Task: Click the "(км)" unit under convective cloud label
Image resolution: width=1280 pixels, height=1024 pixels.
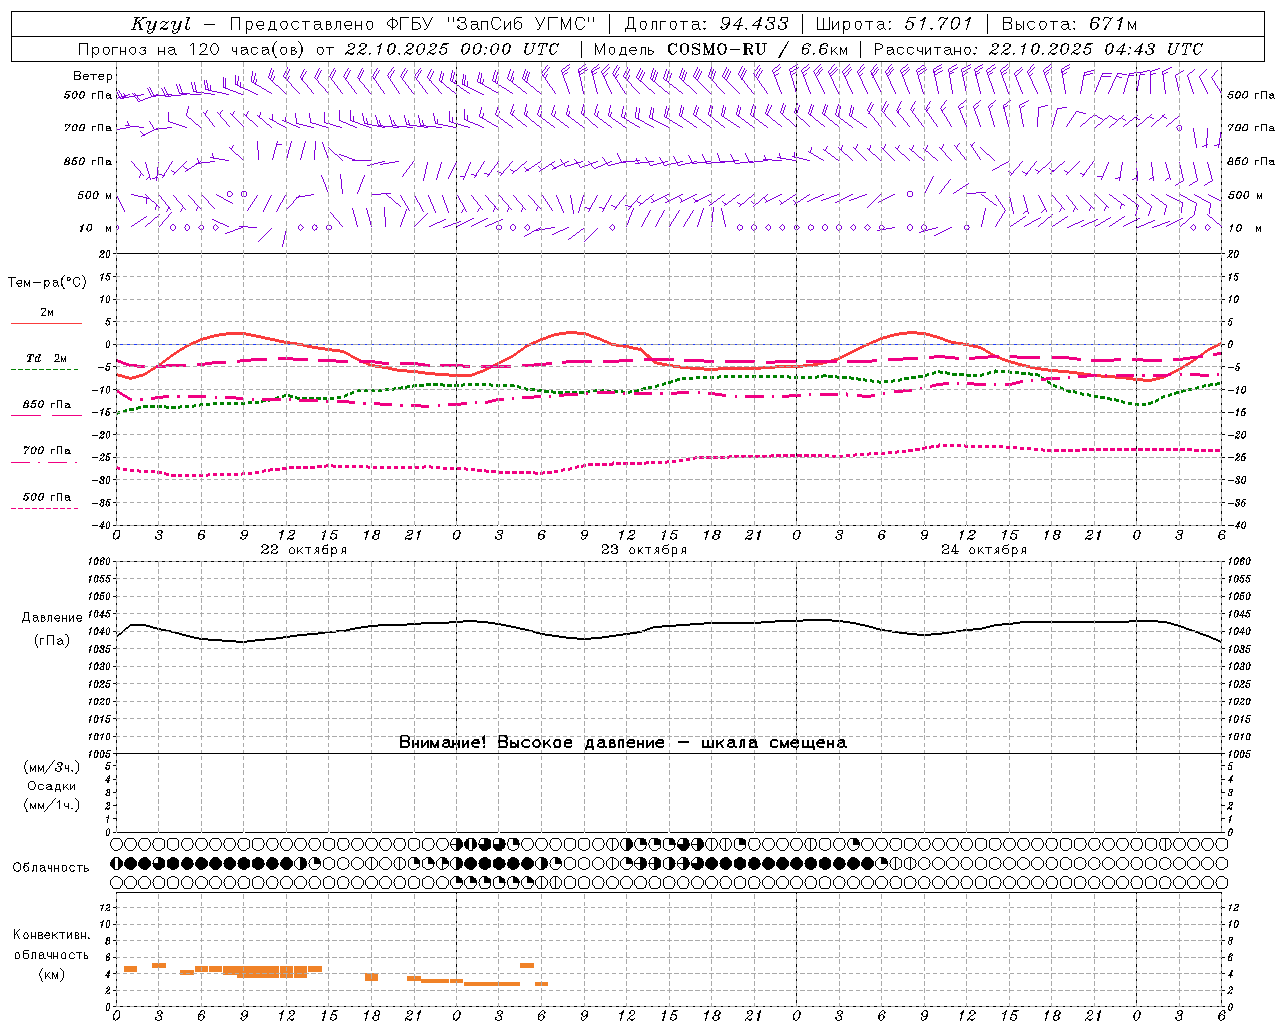Action: coord(51,974)
